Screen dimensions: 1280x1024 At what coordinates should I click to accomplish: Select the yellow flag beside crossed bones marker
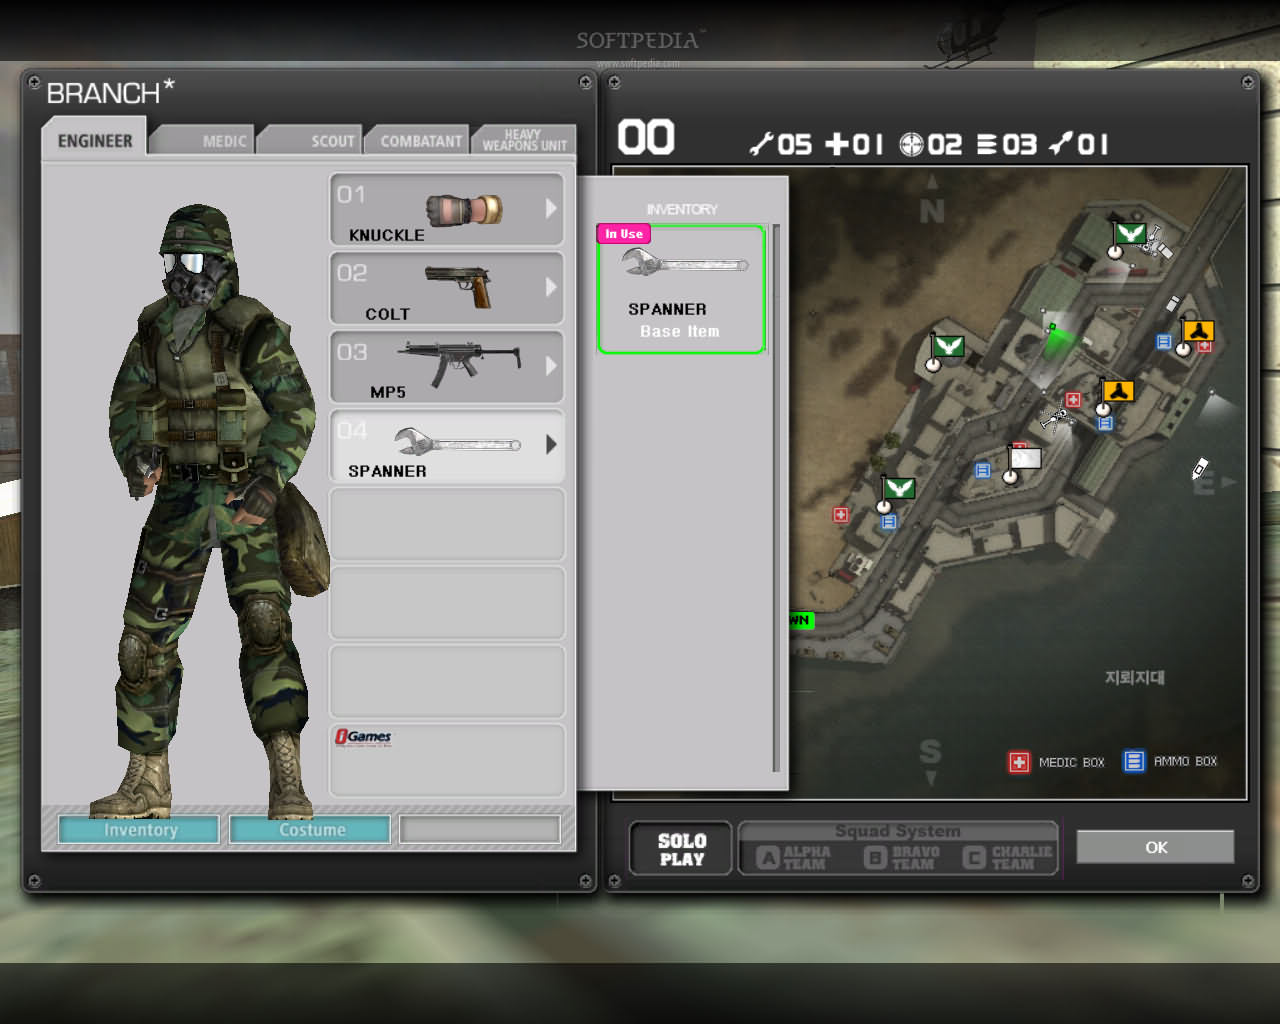(x=1117, y=391)
